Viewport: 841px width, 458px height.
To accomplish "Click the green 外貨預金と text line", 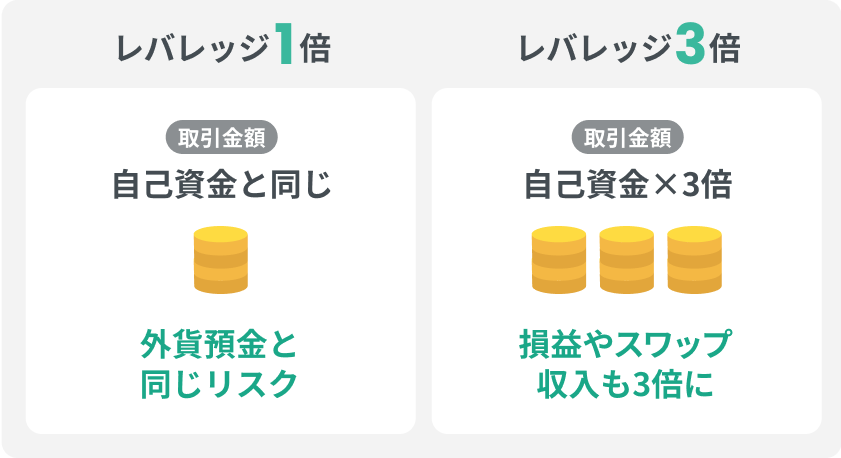I will (x=219, y=344).
